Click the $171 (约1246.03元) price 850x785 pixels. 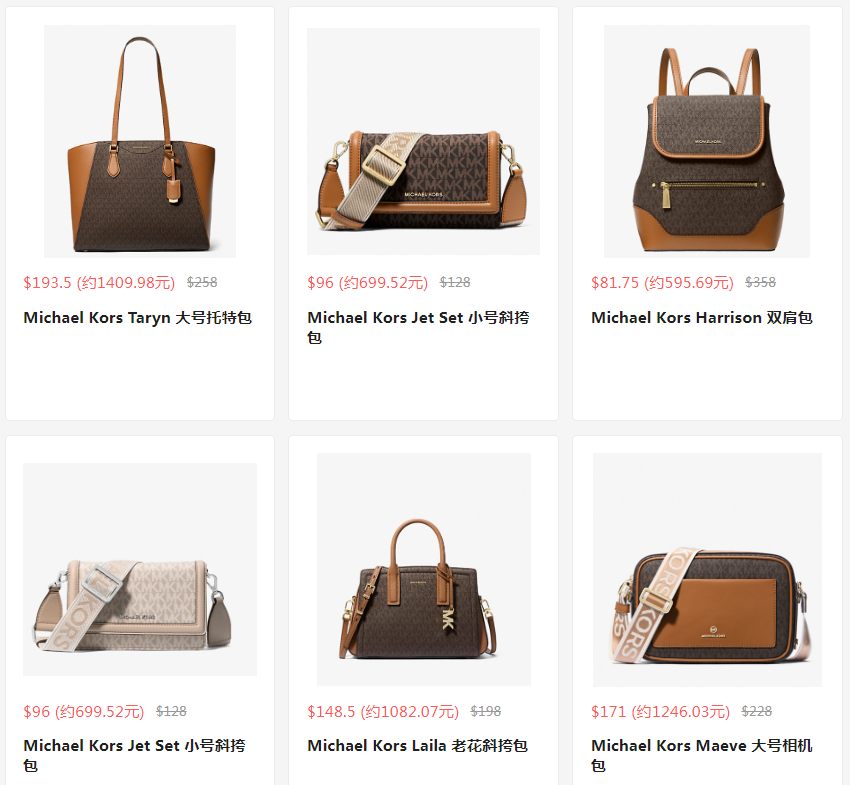[661, 711]
